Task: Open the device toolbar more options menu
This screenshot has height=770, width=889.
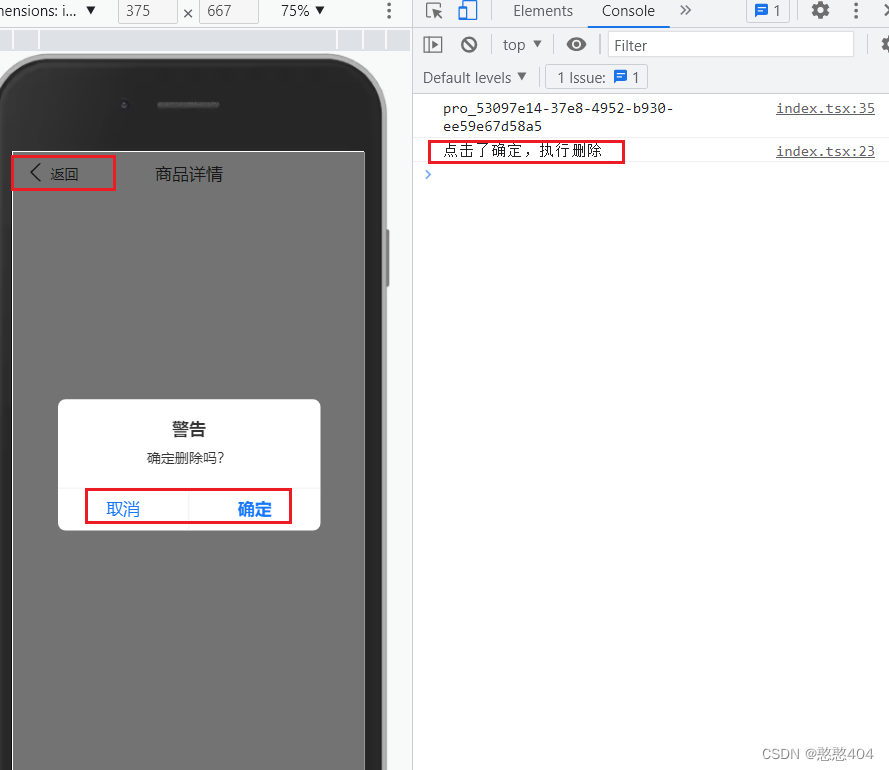Action: point(389,11)
